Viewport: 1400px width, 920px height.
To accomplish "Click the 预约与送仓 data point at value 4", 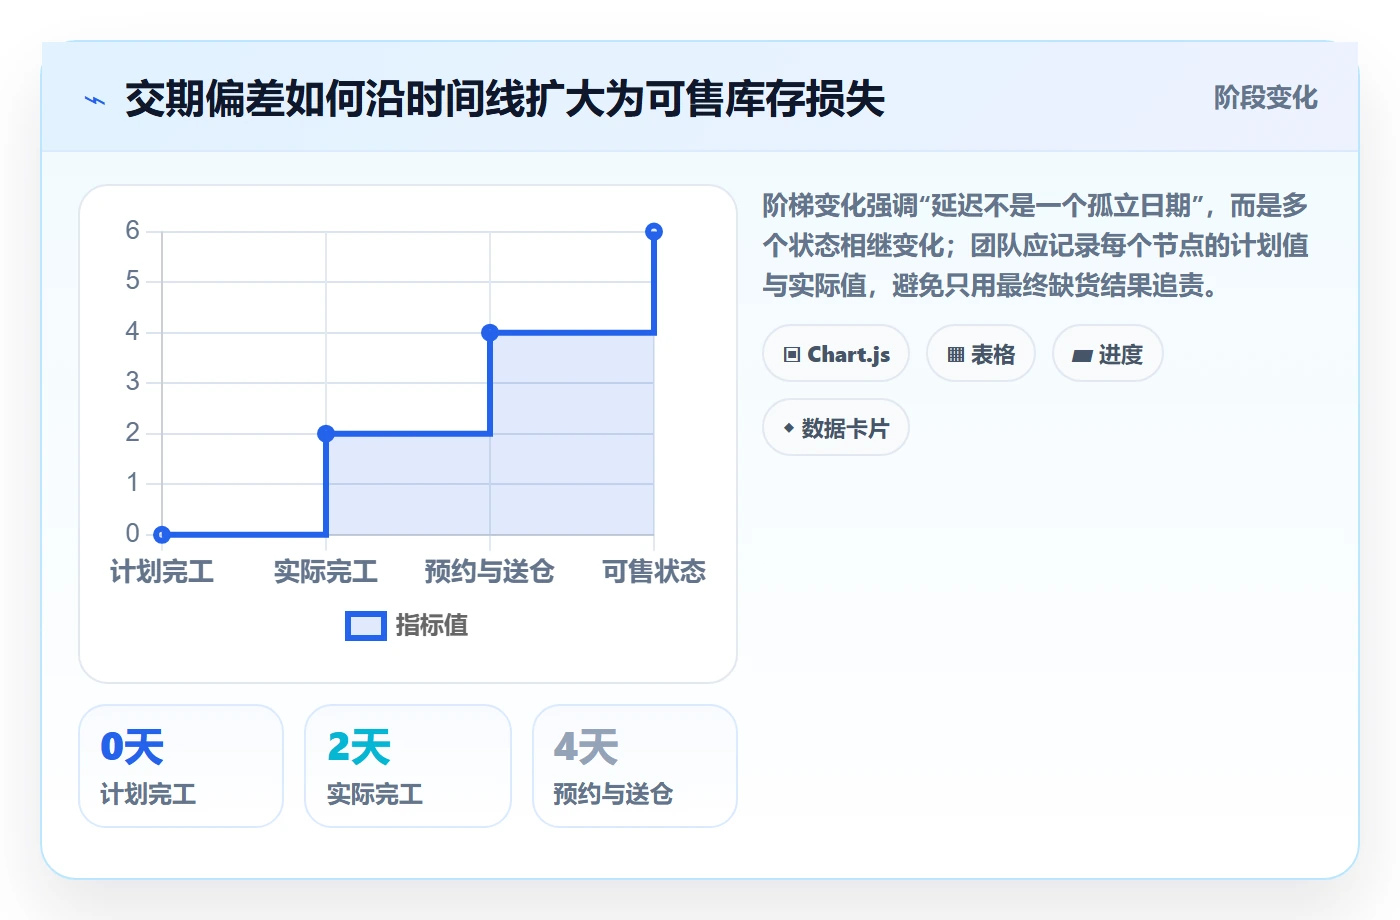I will (x=490, y=332).
